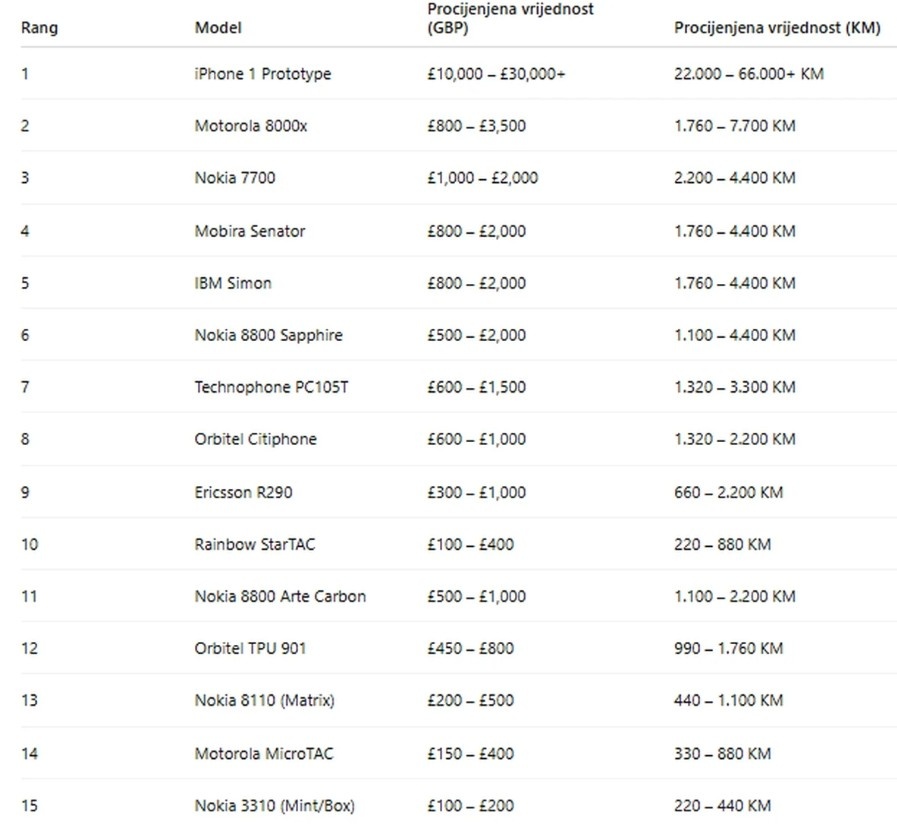
Task: Click the Nokia 8110 (Matrix) model name
Action: 264,701
